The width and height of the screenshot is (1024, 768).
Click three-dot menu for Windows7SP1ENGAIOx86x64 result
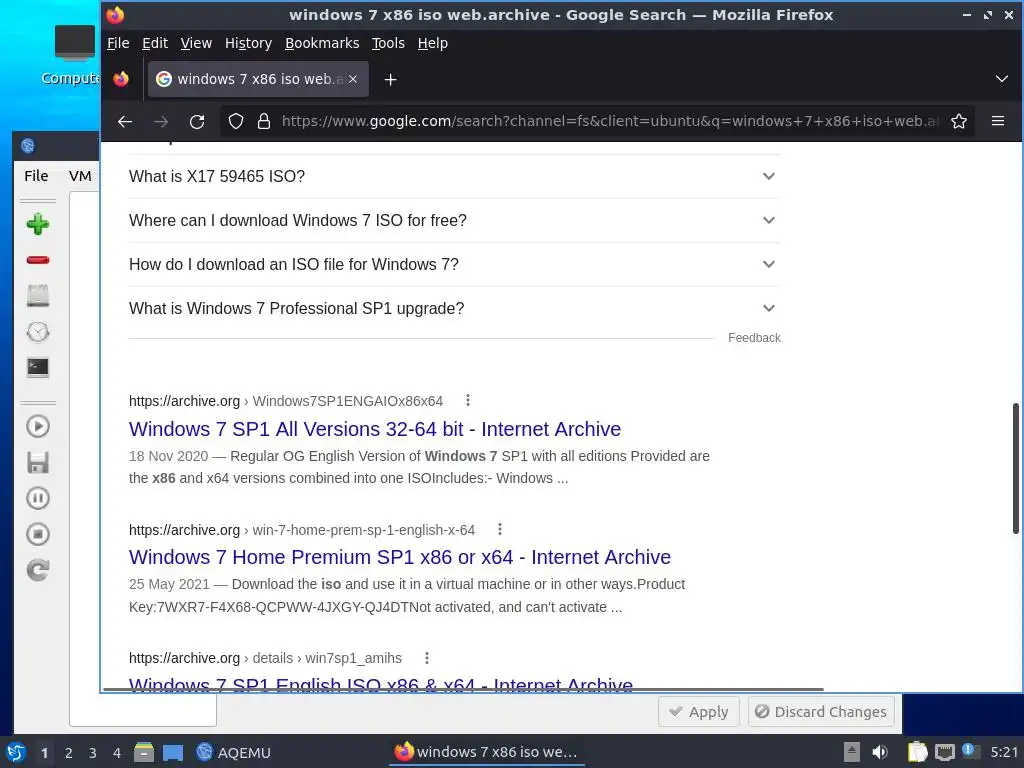[x=468, y=400]
